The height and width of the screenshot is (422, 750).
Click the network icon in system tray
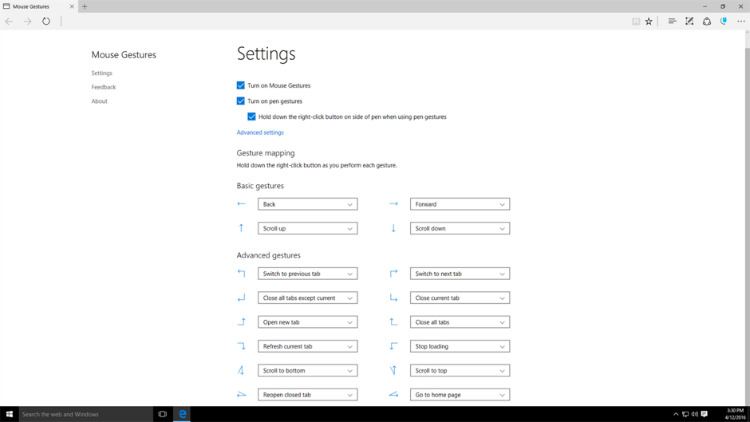(x=685, y=414)
